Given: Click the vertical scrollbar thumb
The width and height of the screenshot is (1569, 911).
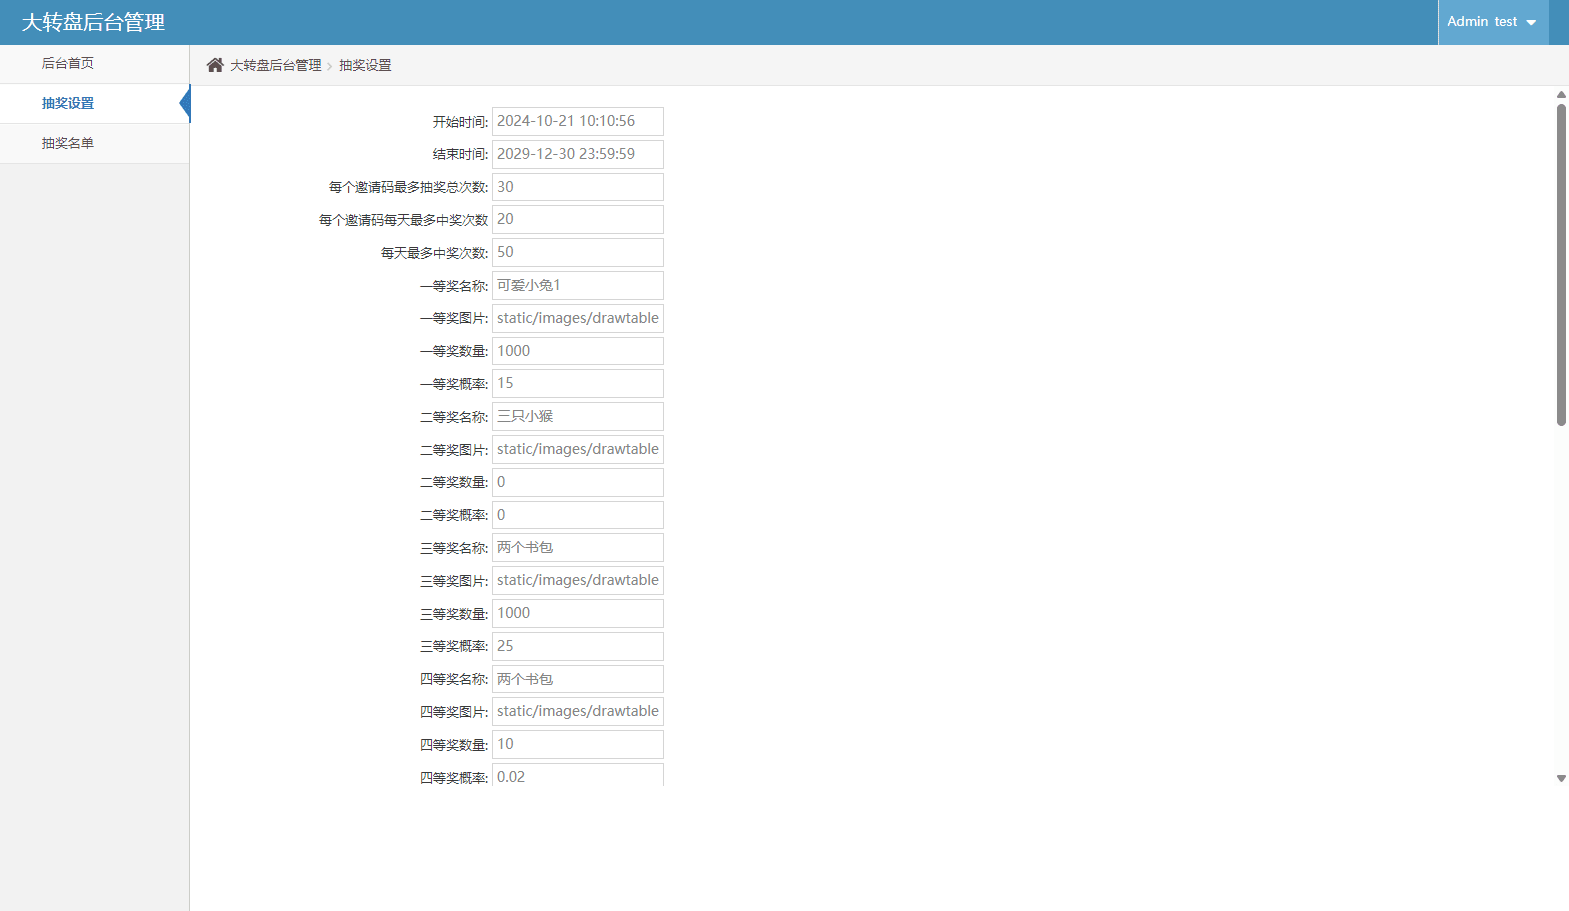Looking at the screenshot, I should click(x=1561, y=265).
